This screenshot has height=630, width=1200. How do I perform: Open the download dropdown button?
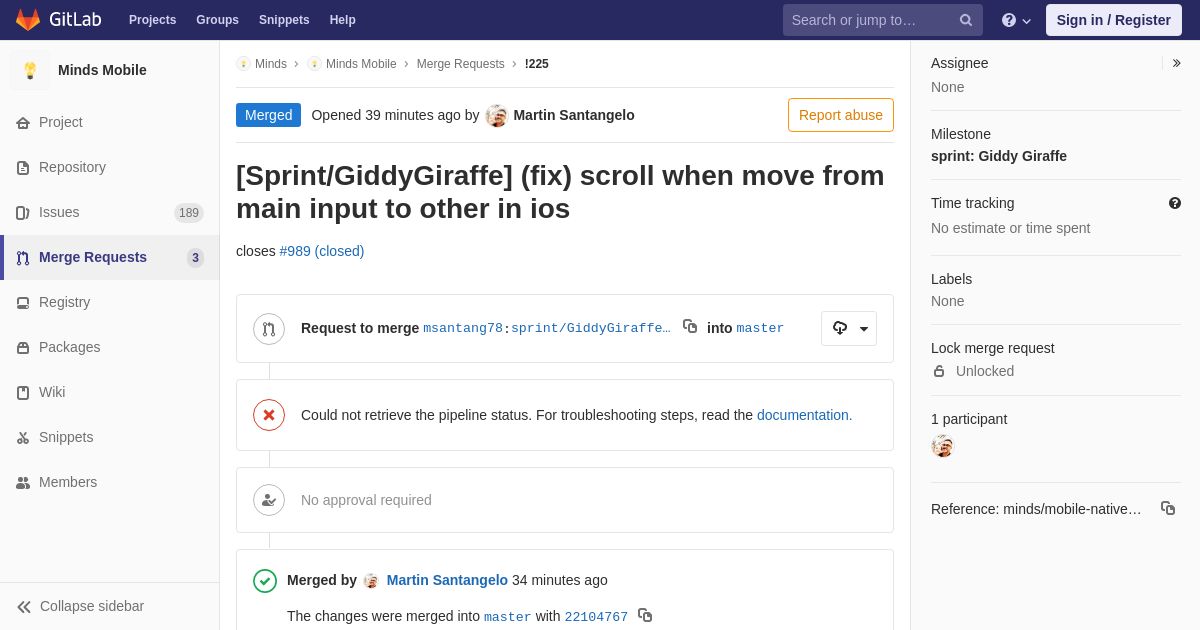849,328
